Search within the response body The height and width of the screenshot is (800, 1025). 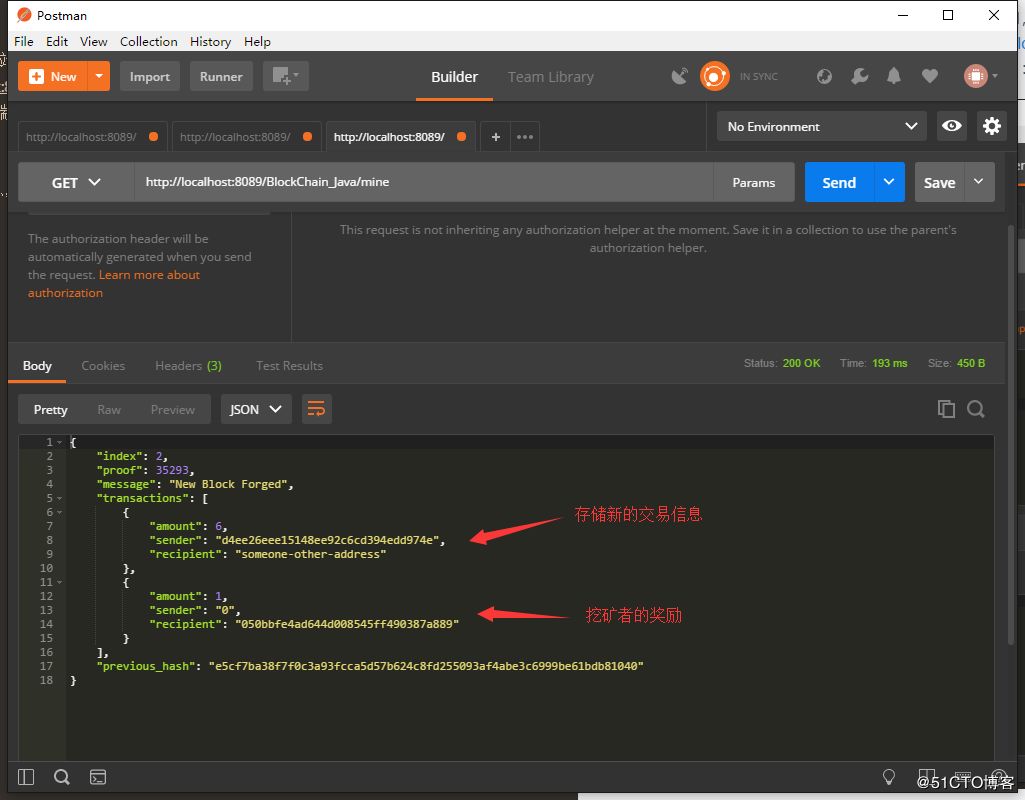click(x=976, y=408)
